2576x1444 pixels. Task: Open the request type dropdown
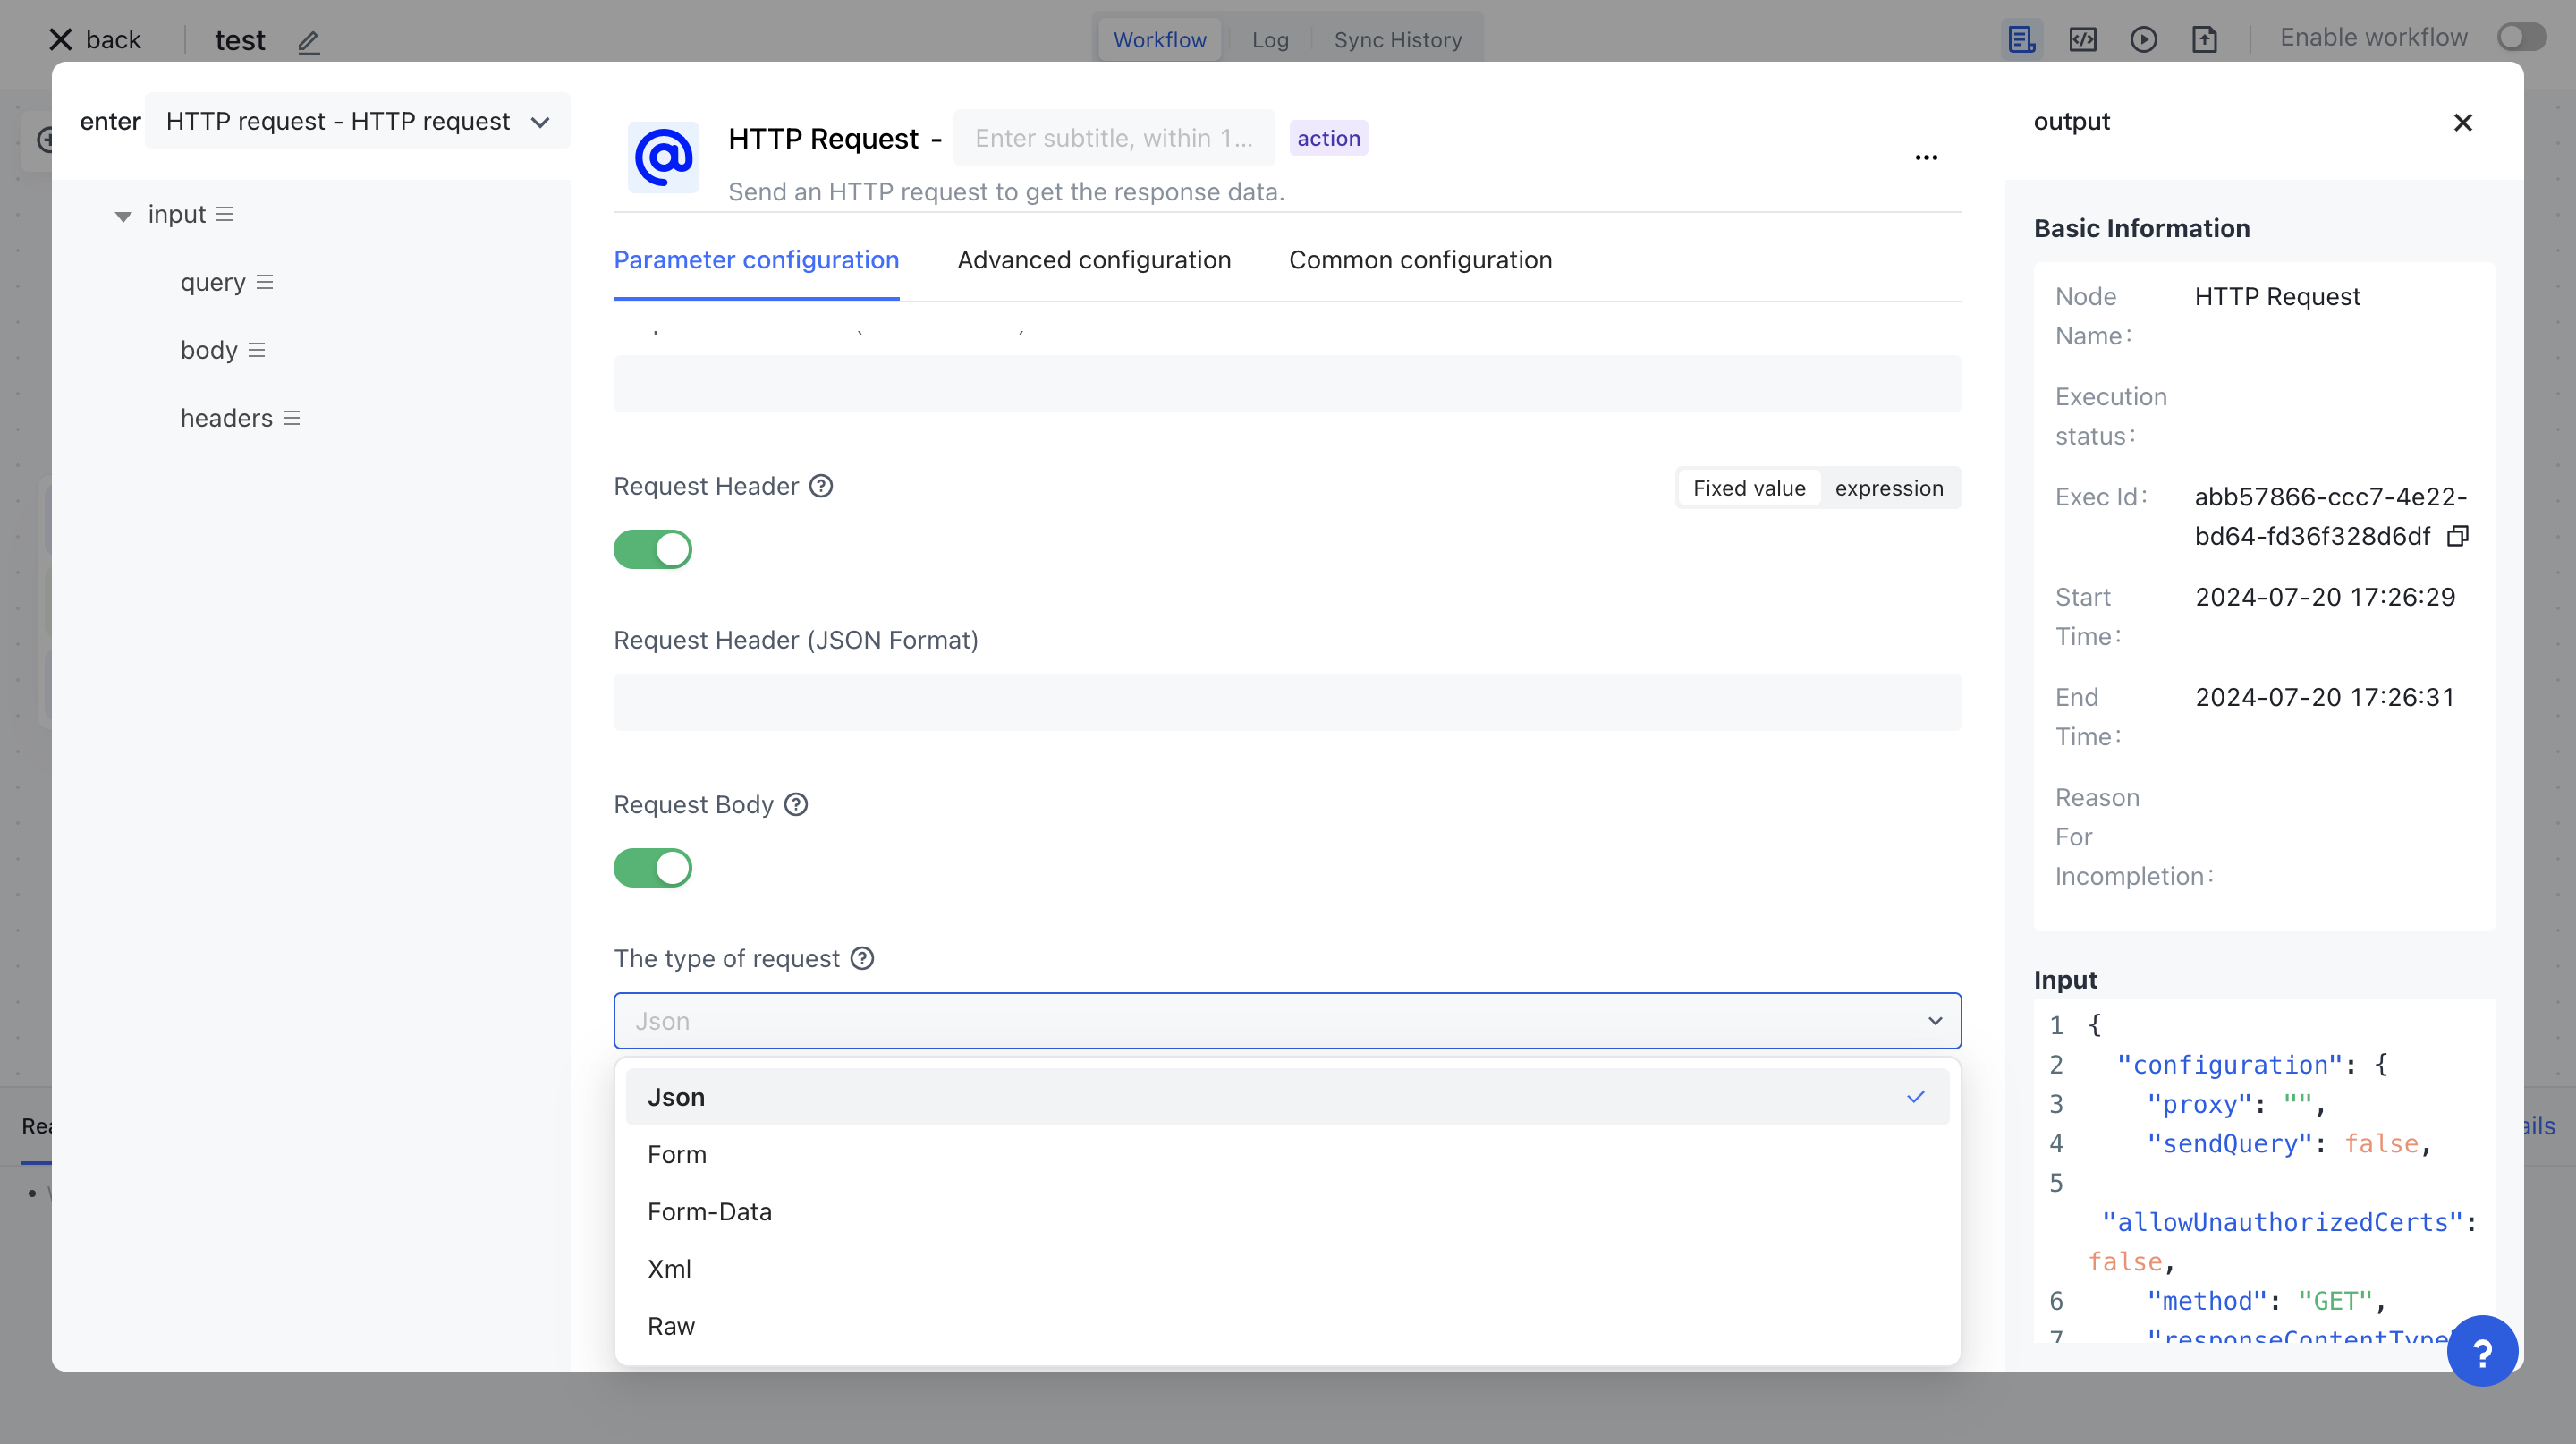point(1286,1021)
